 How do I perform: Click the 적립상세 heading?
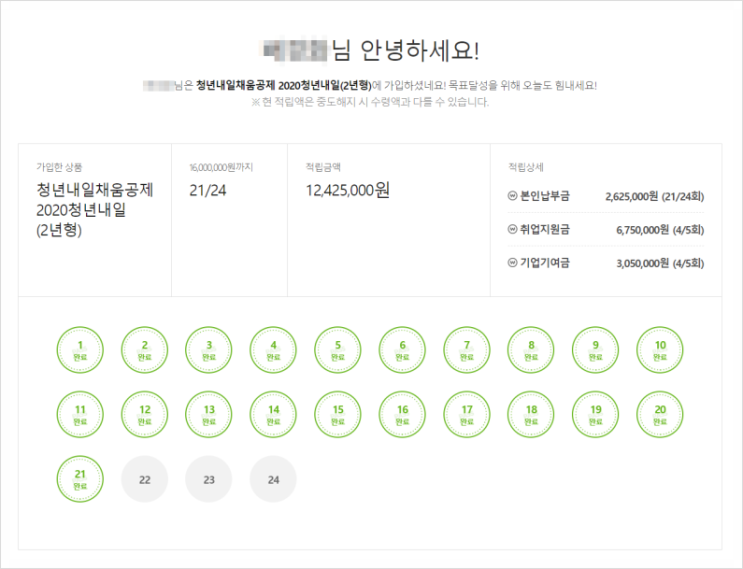(x=526, y=167)
